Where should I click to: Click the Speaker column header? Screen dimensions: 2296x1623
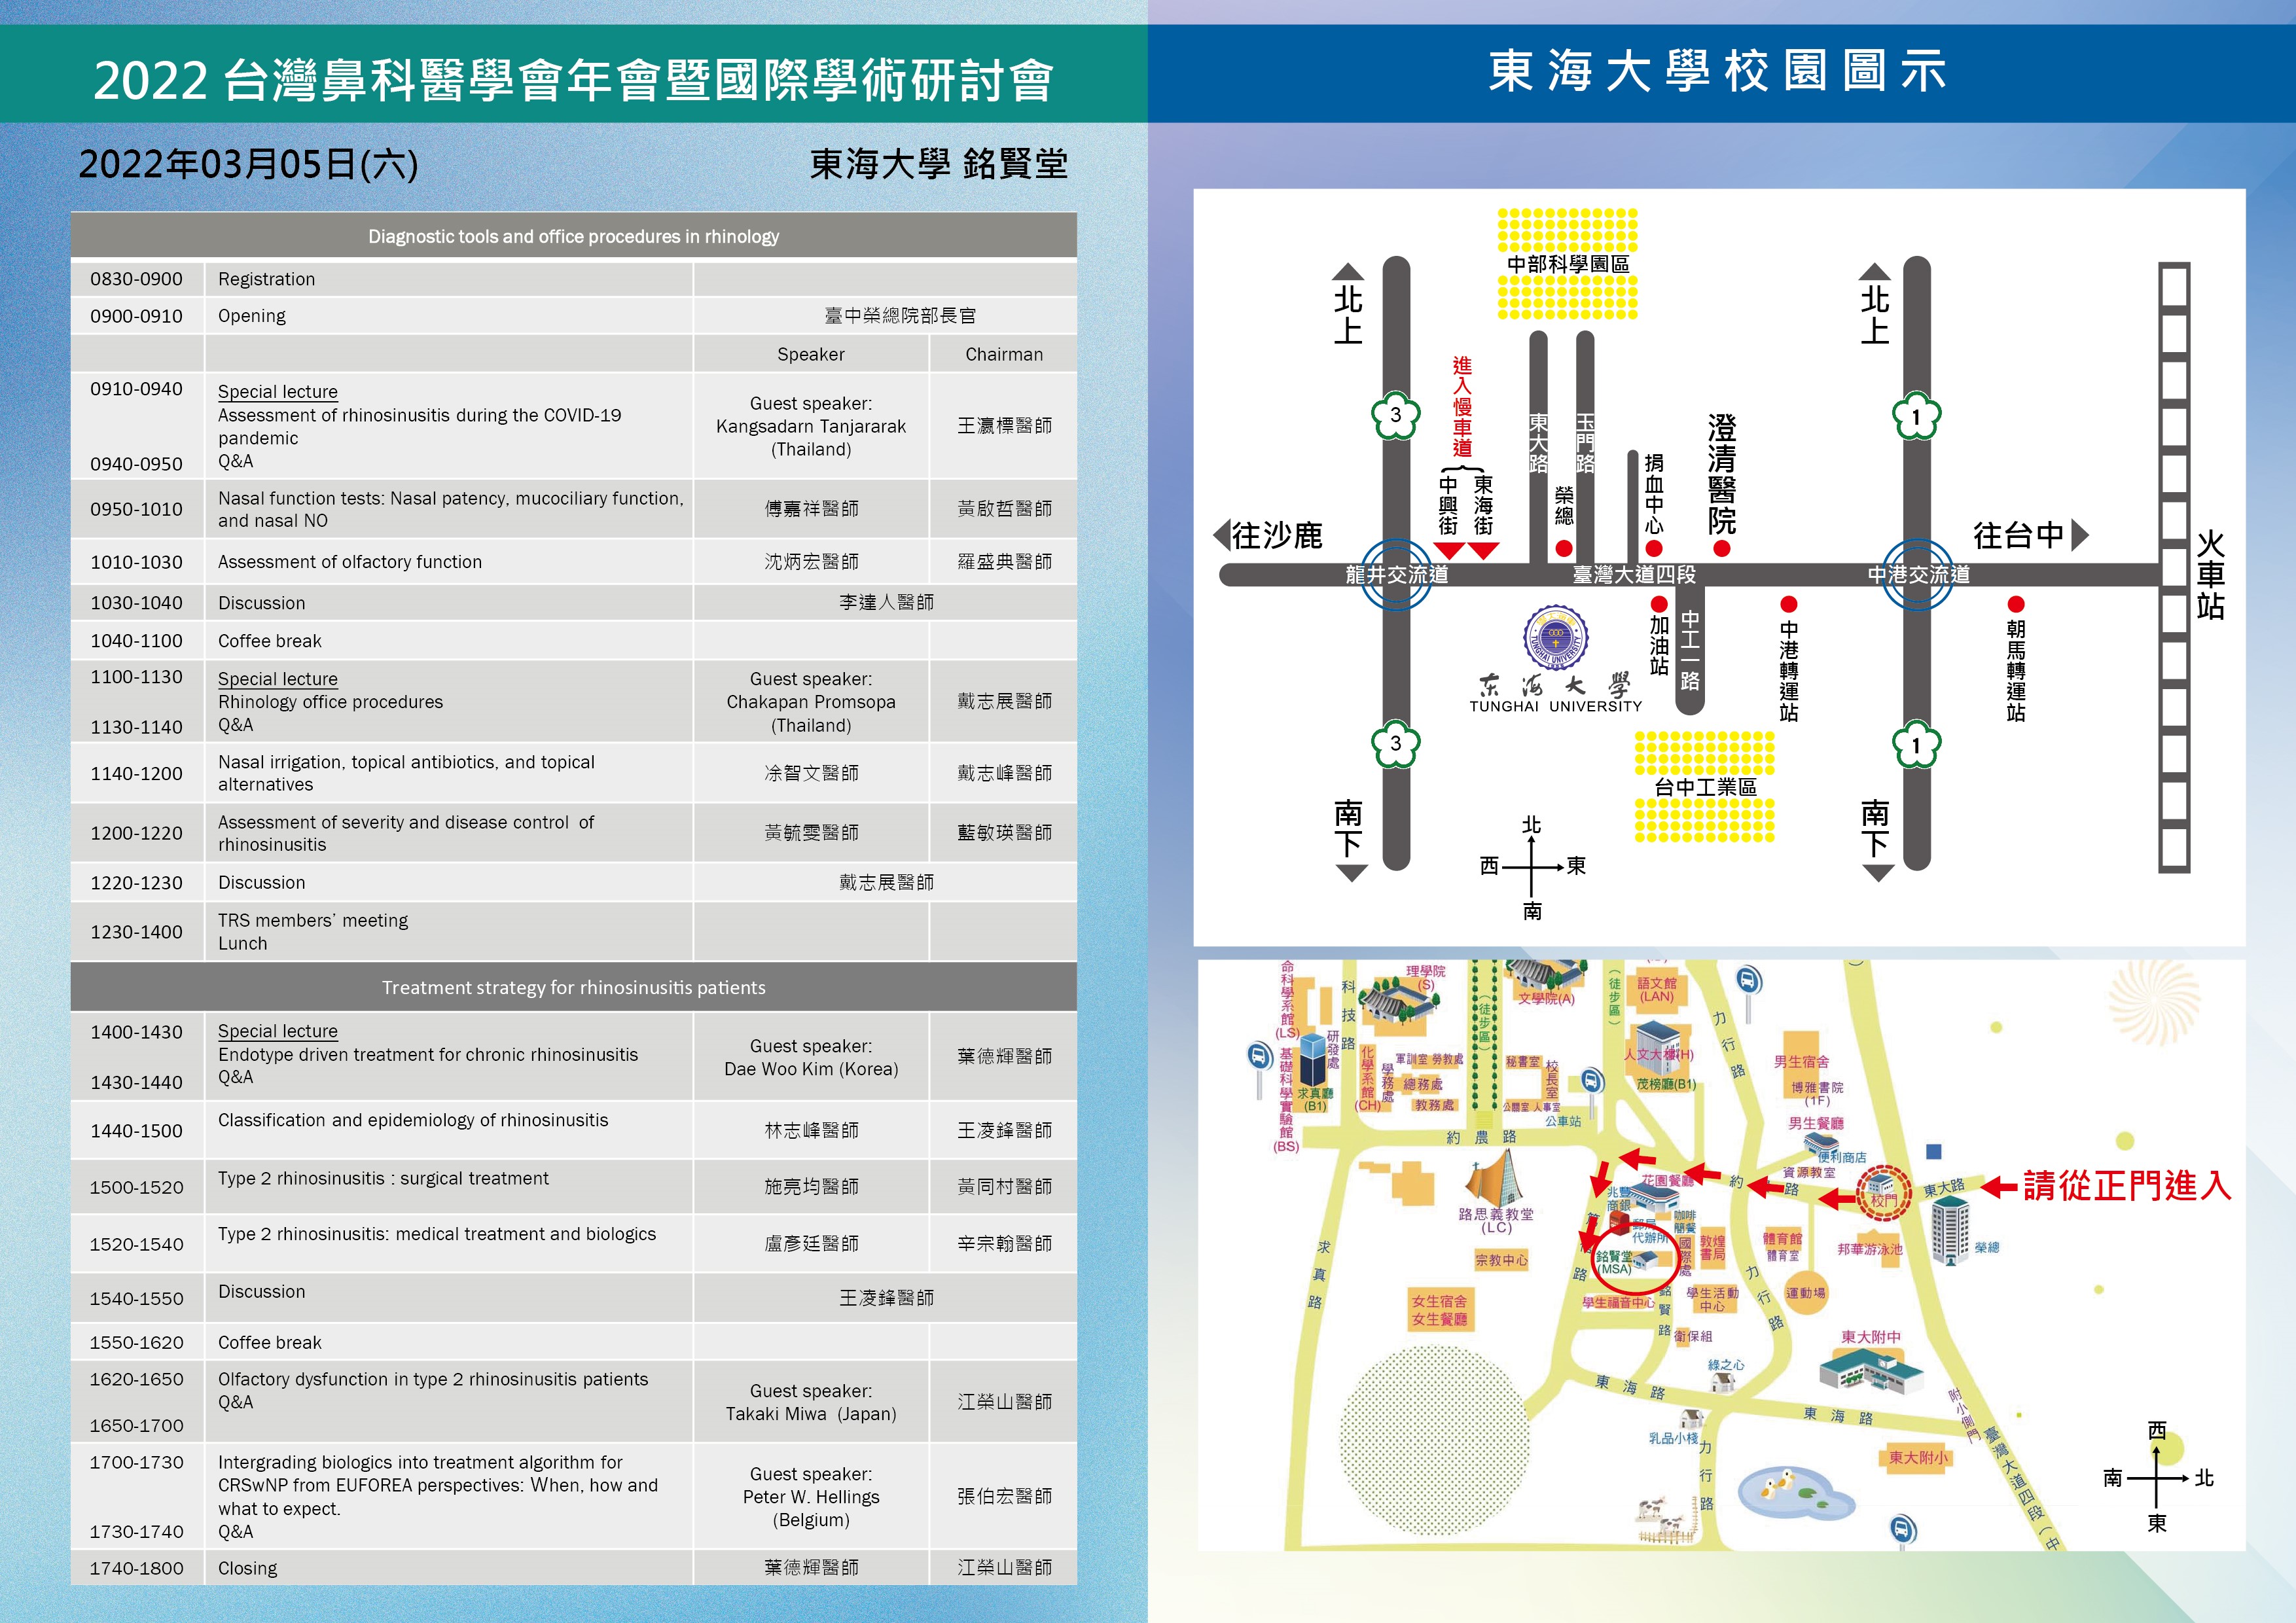(x=811, y=354)
